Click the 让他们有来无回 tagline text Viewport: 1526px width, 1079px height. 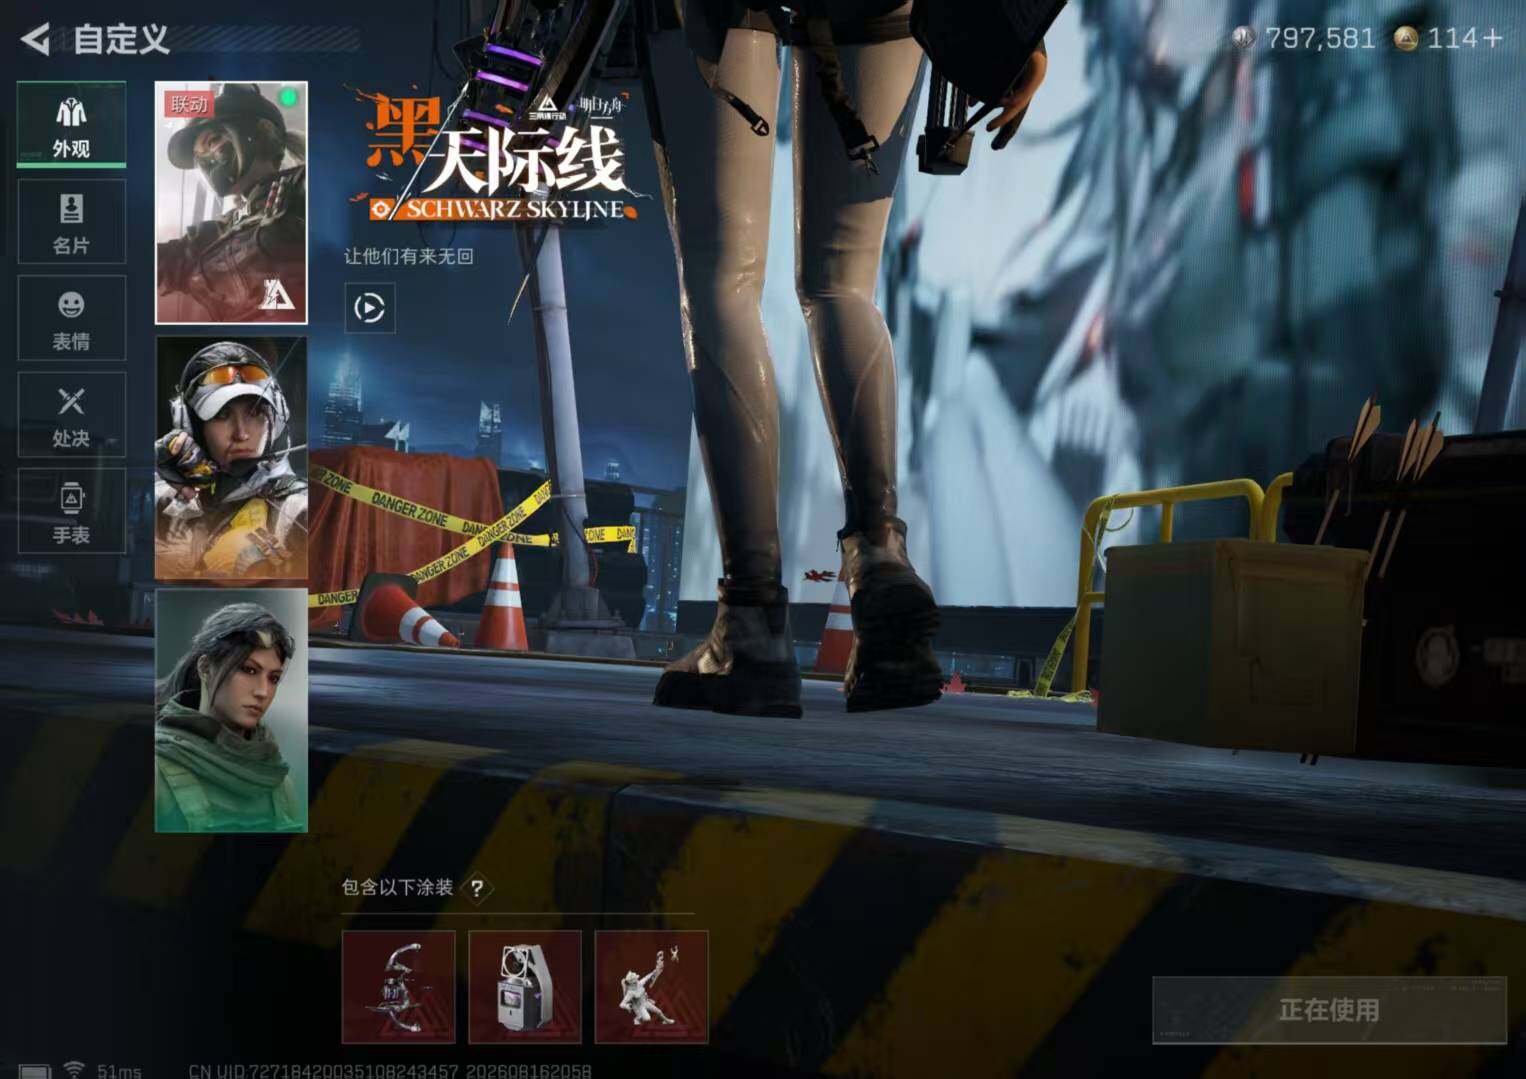tap(409, 256)
